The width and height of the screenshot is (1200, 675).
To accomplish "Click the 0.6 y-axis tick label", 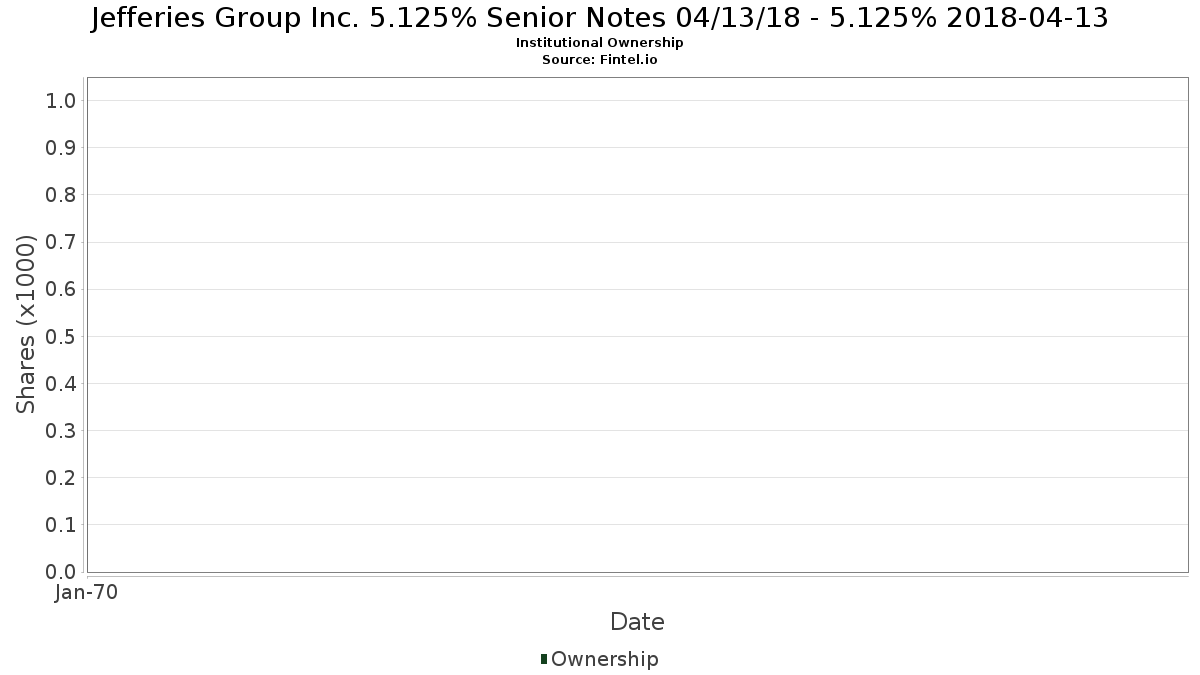I will [x=61, y=289].
